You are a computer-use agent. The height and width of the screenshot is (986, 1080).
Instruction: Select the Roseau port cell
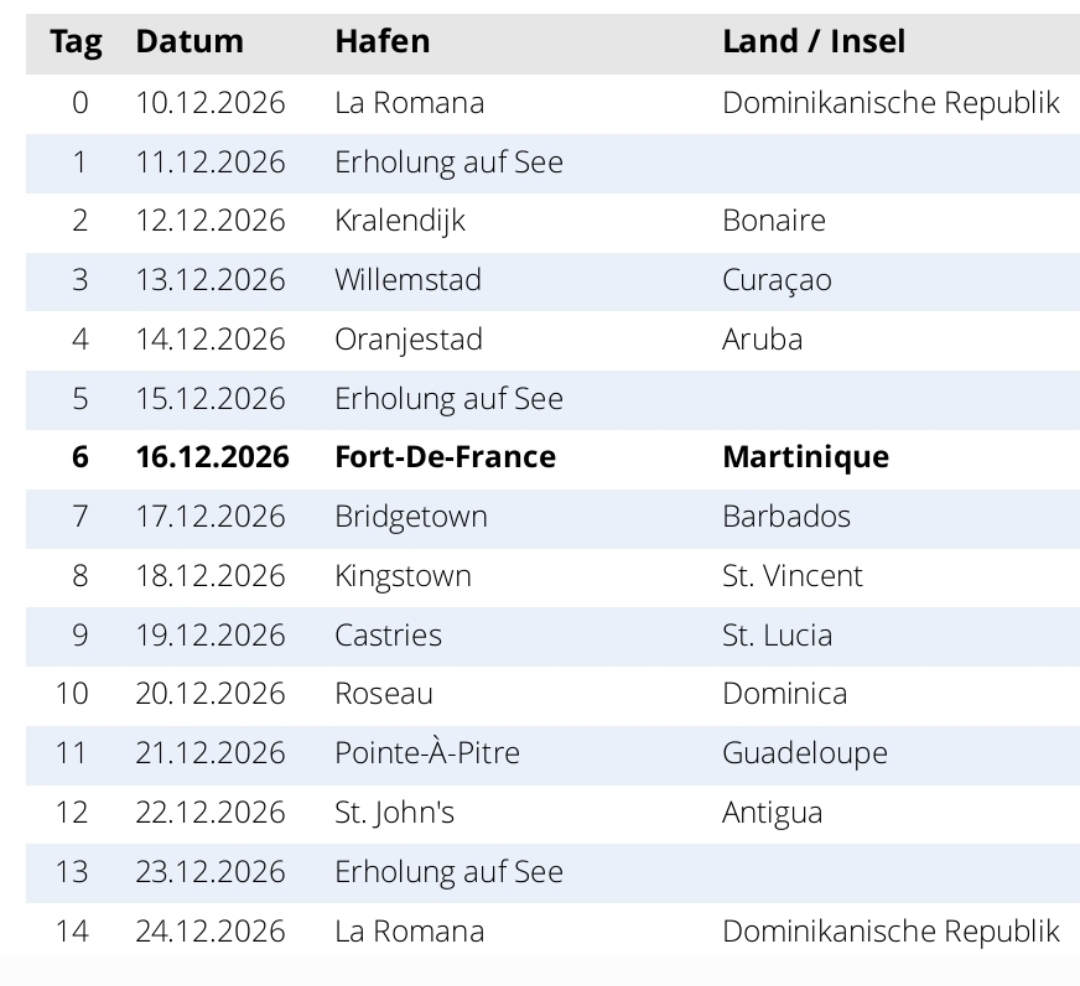(384, 693)
